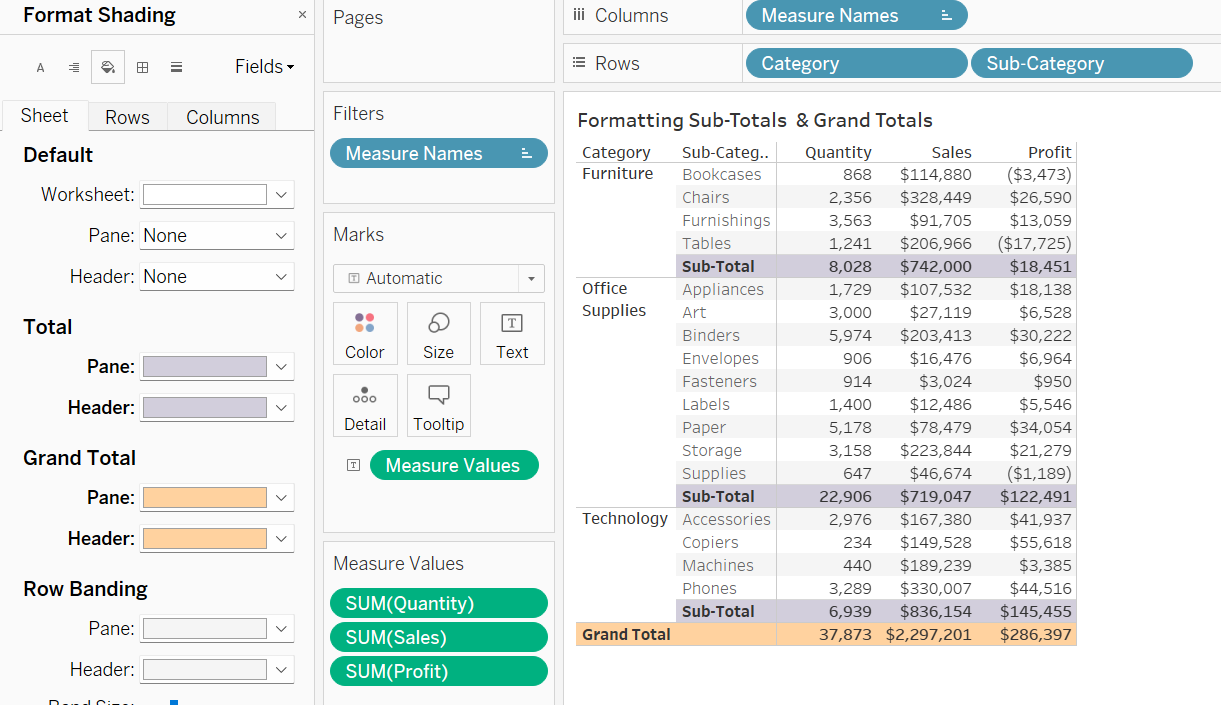Select the Sub-Category pill on Rows
The height and width of the screenshot is (705, 1221).
tap(1081, 63)
